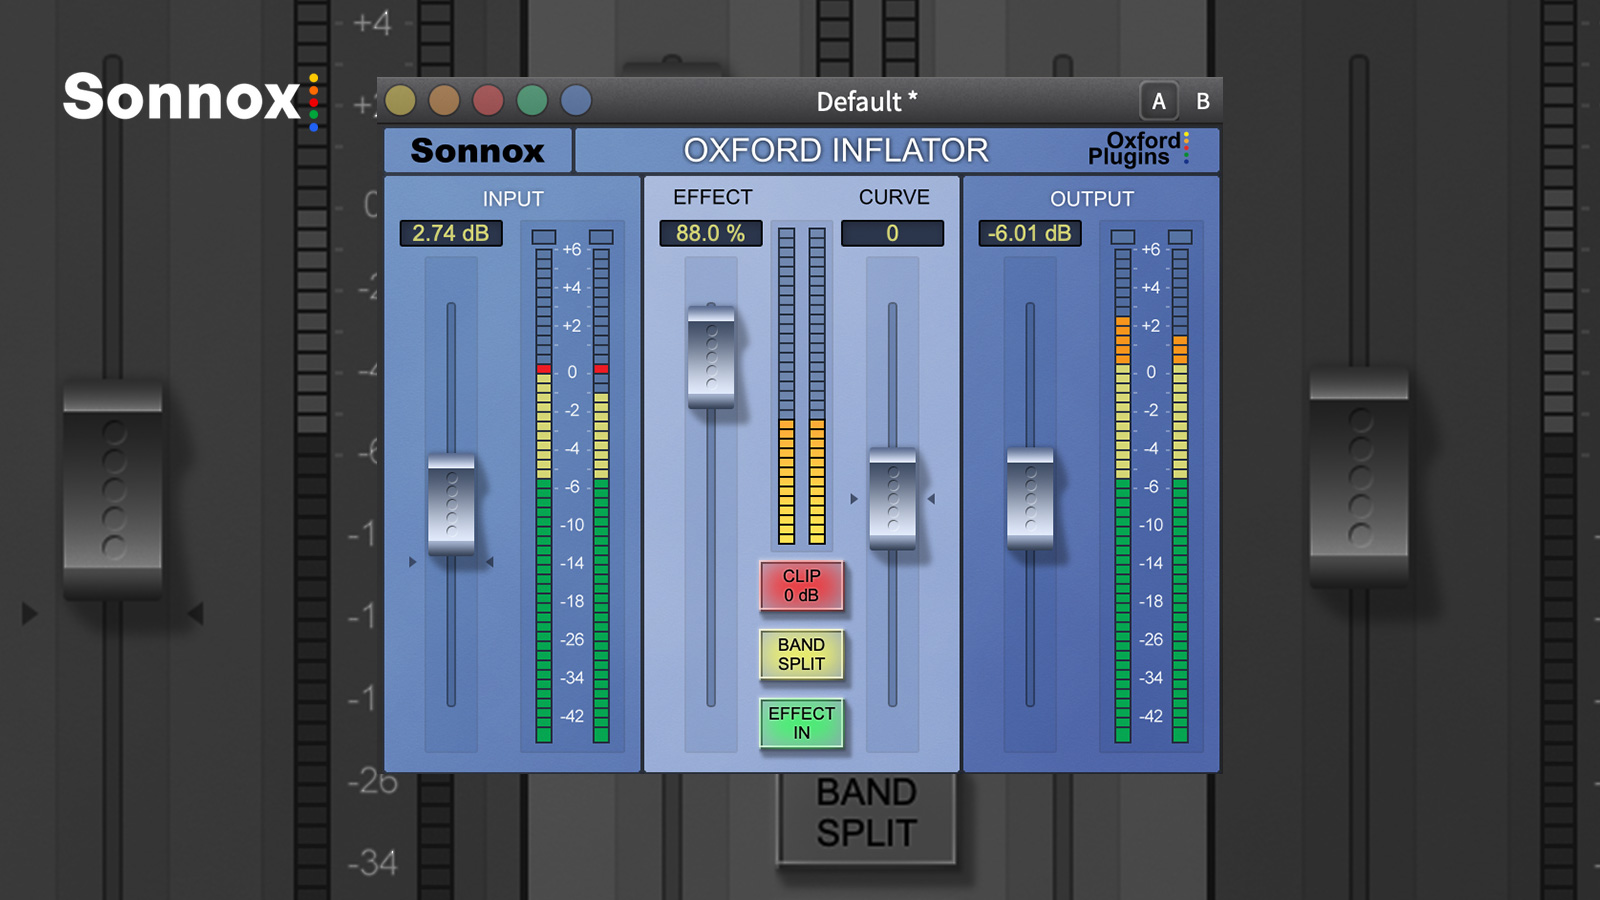Click the input left channel level meter

coord(543,495)
